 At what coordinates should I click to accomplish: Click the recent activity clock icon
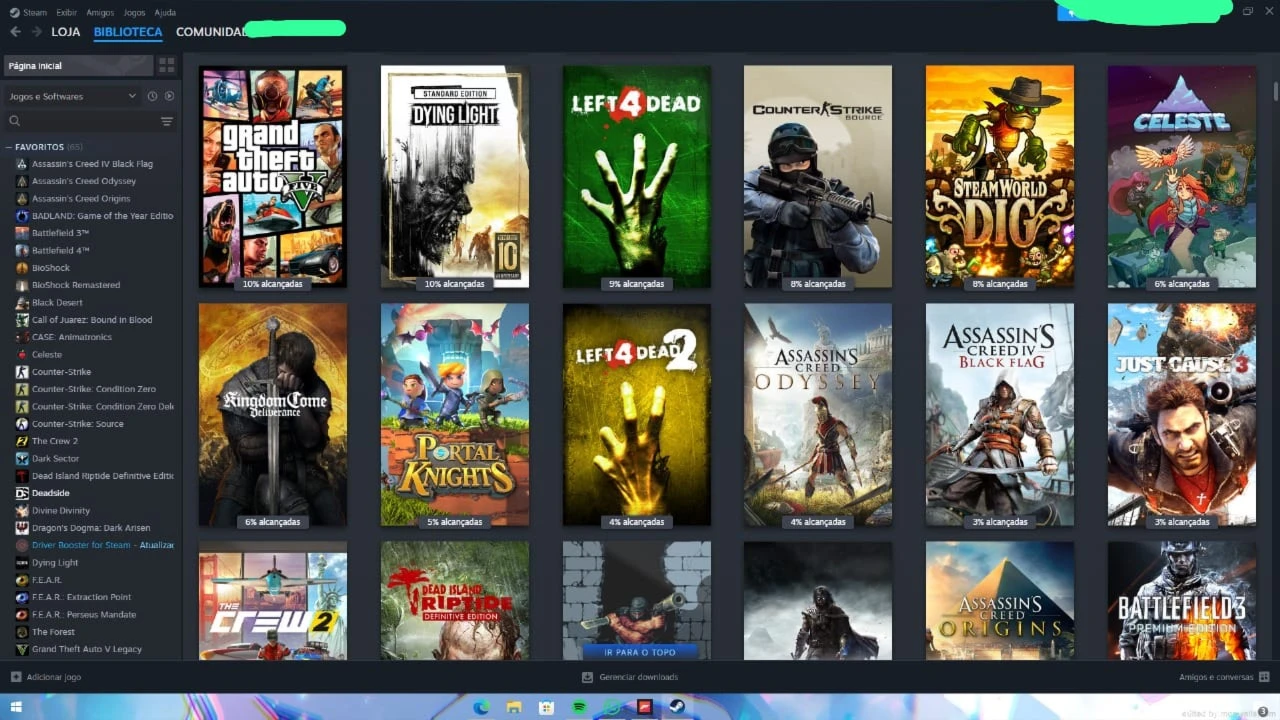[x=152, y=96]
